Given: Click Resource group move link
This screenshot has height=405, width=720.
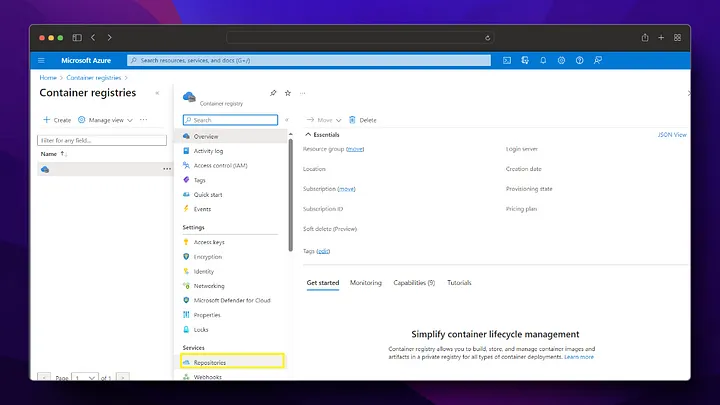Looking at the screenshot, I should coord(355,149).
